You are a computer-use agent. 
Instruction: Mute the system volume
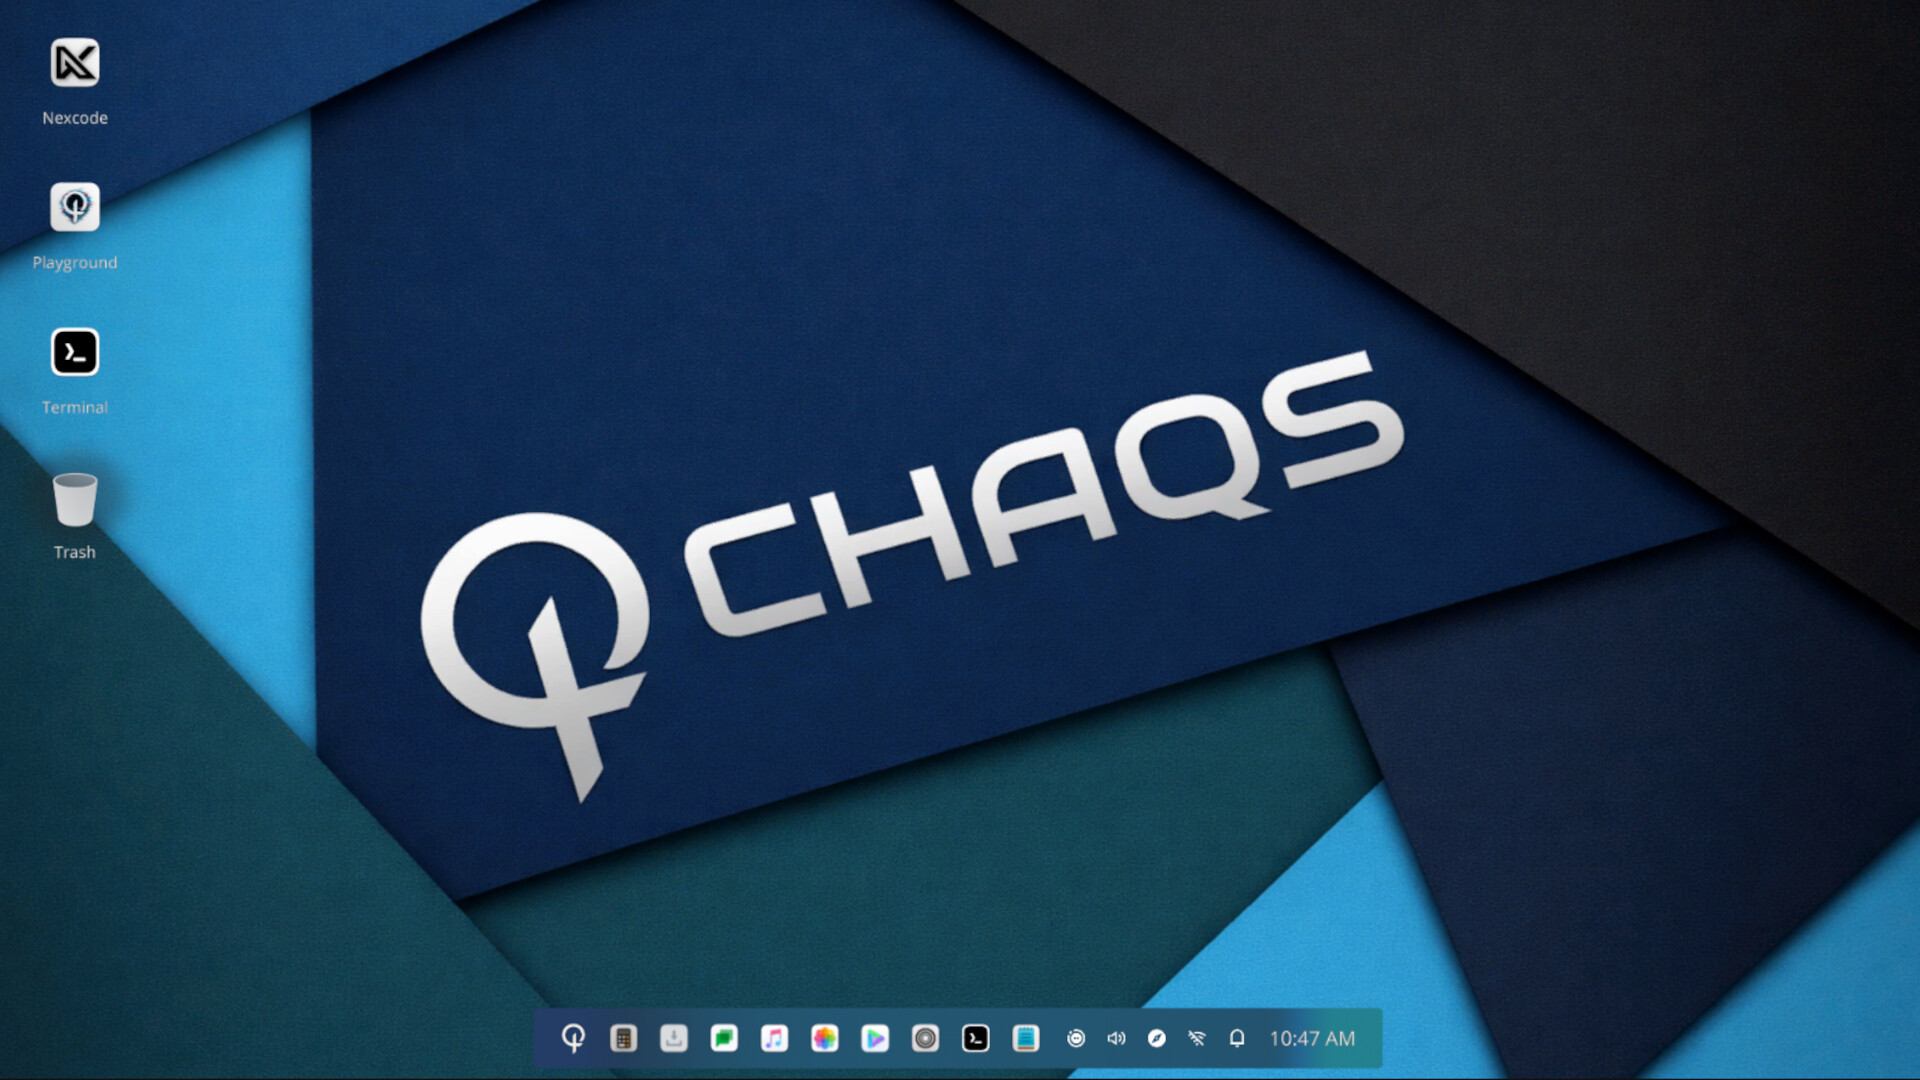pos(1117,1039)
